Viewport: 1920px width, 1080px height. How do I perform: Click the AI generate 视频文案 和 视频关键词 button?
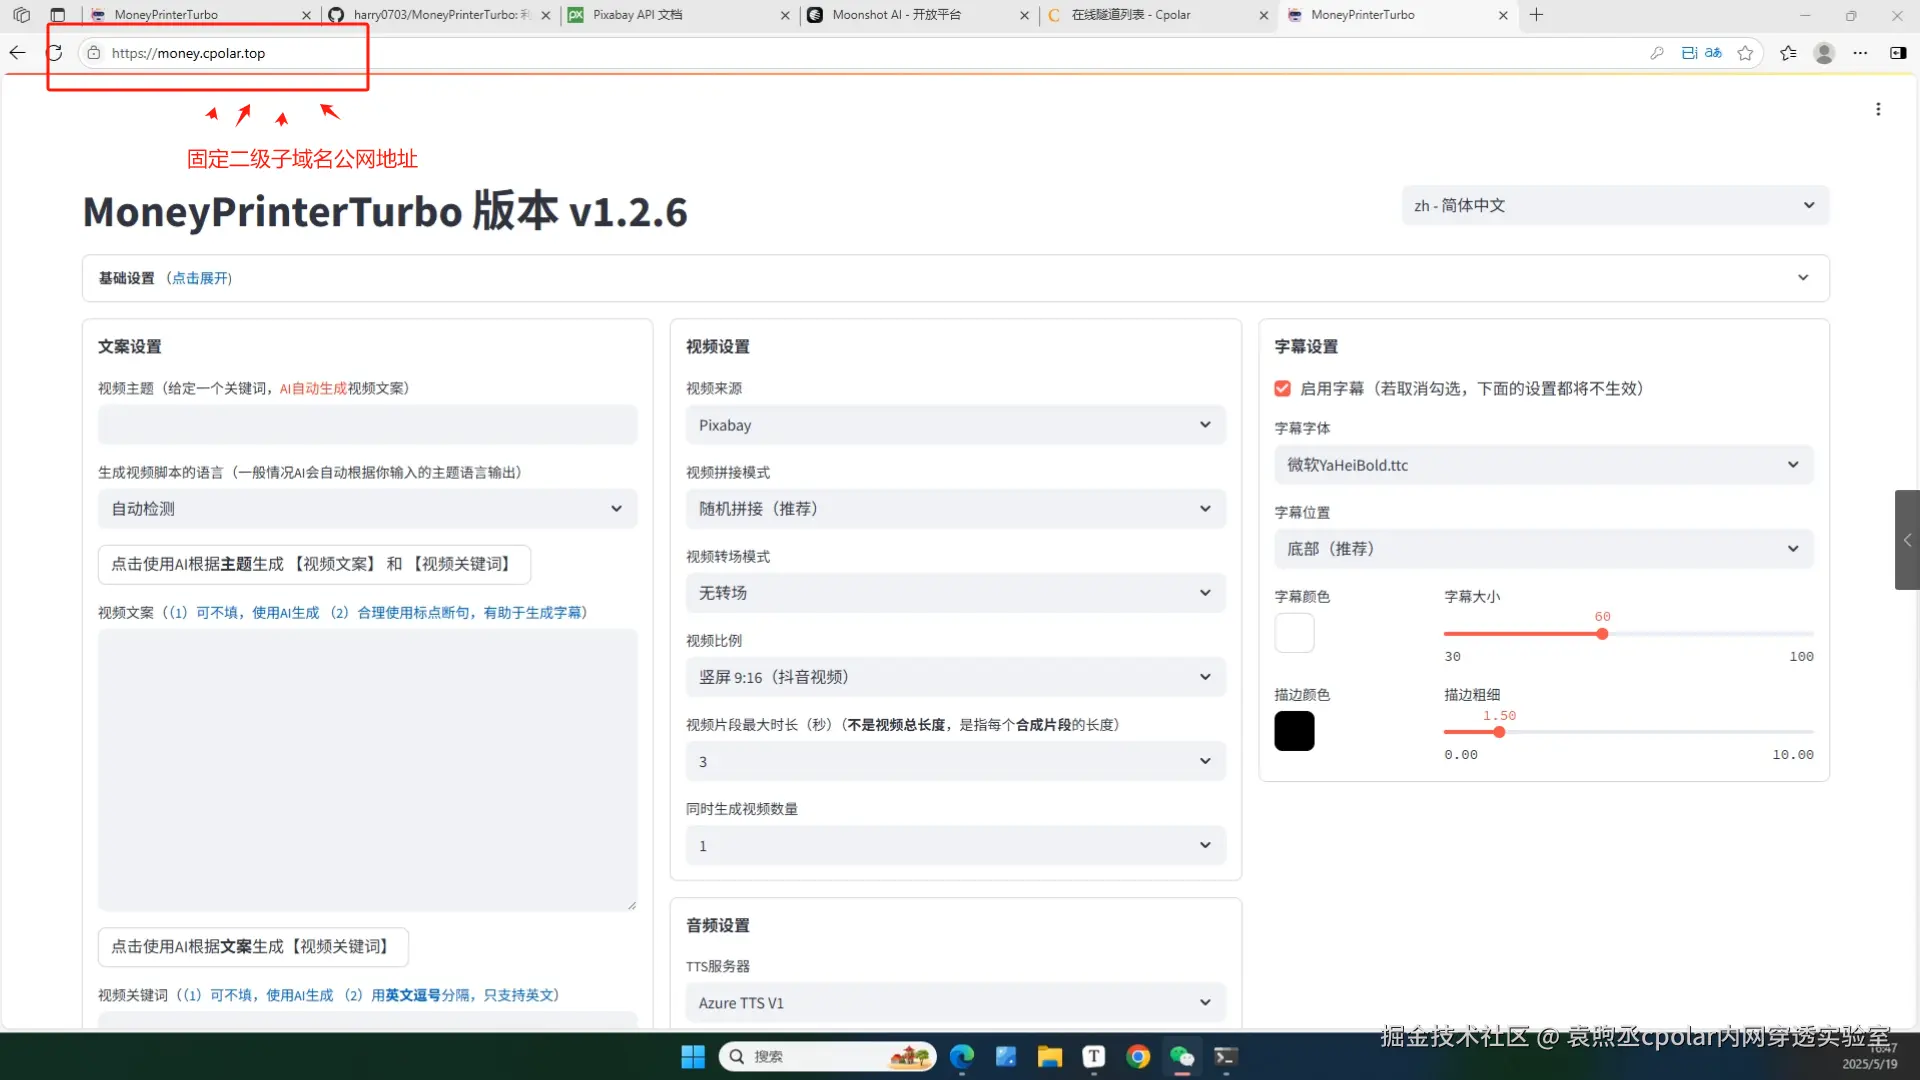[314, 564]
